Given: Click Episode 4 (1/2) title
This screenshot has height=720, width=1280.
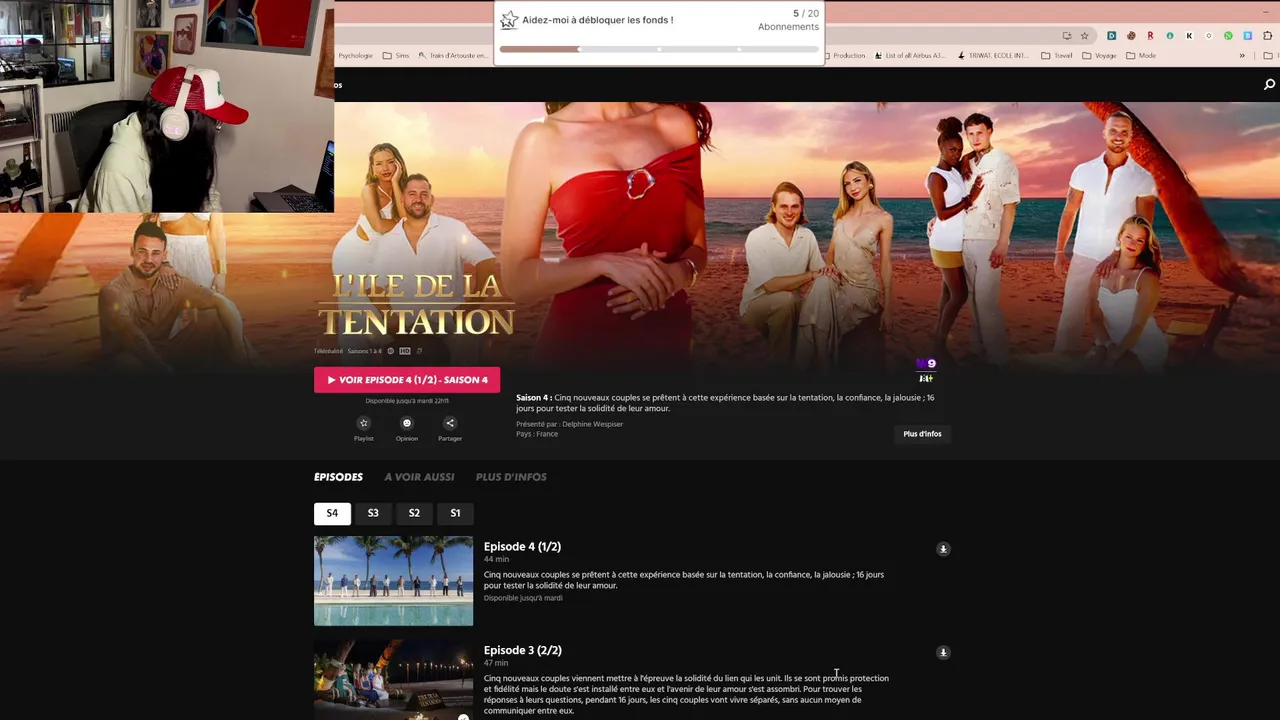Looking at the screenshot, I should point(522,547).
